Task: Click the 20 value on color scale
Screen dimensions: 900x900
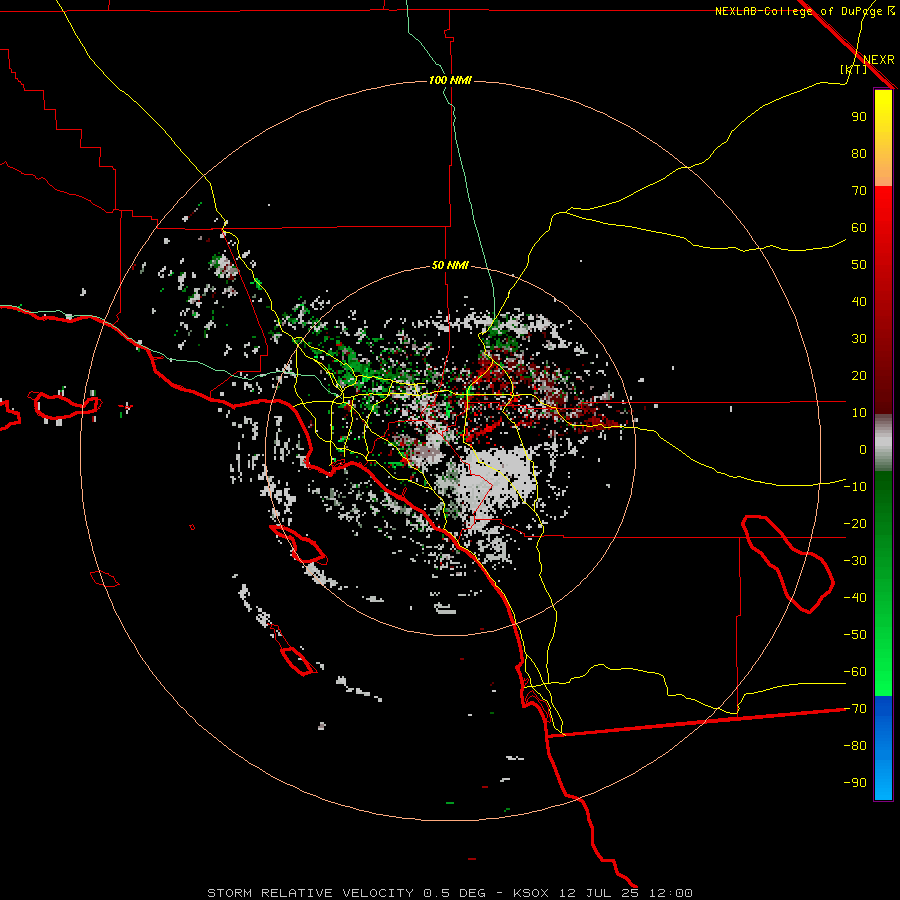Action: pyautogui.click(x=859, y=375)
